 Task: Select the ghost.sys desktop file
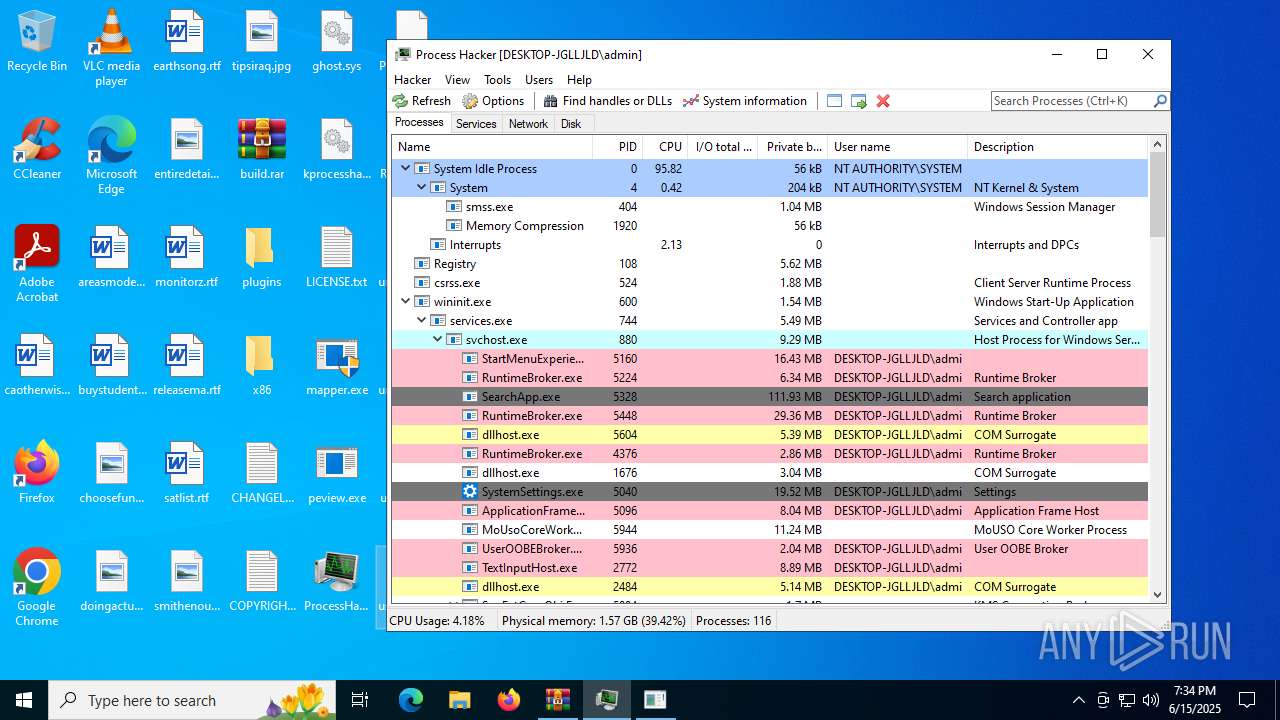337,42
